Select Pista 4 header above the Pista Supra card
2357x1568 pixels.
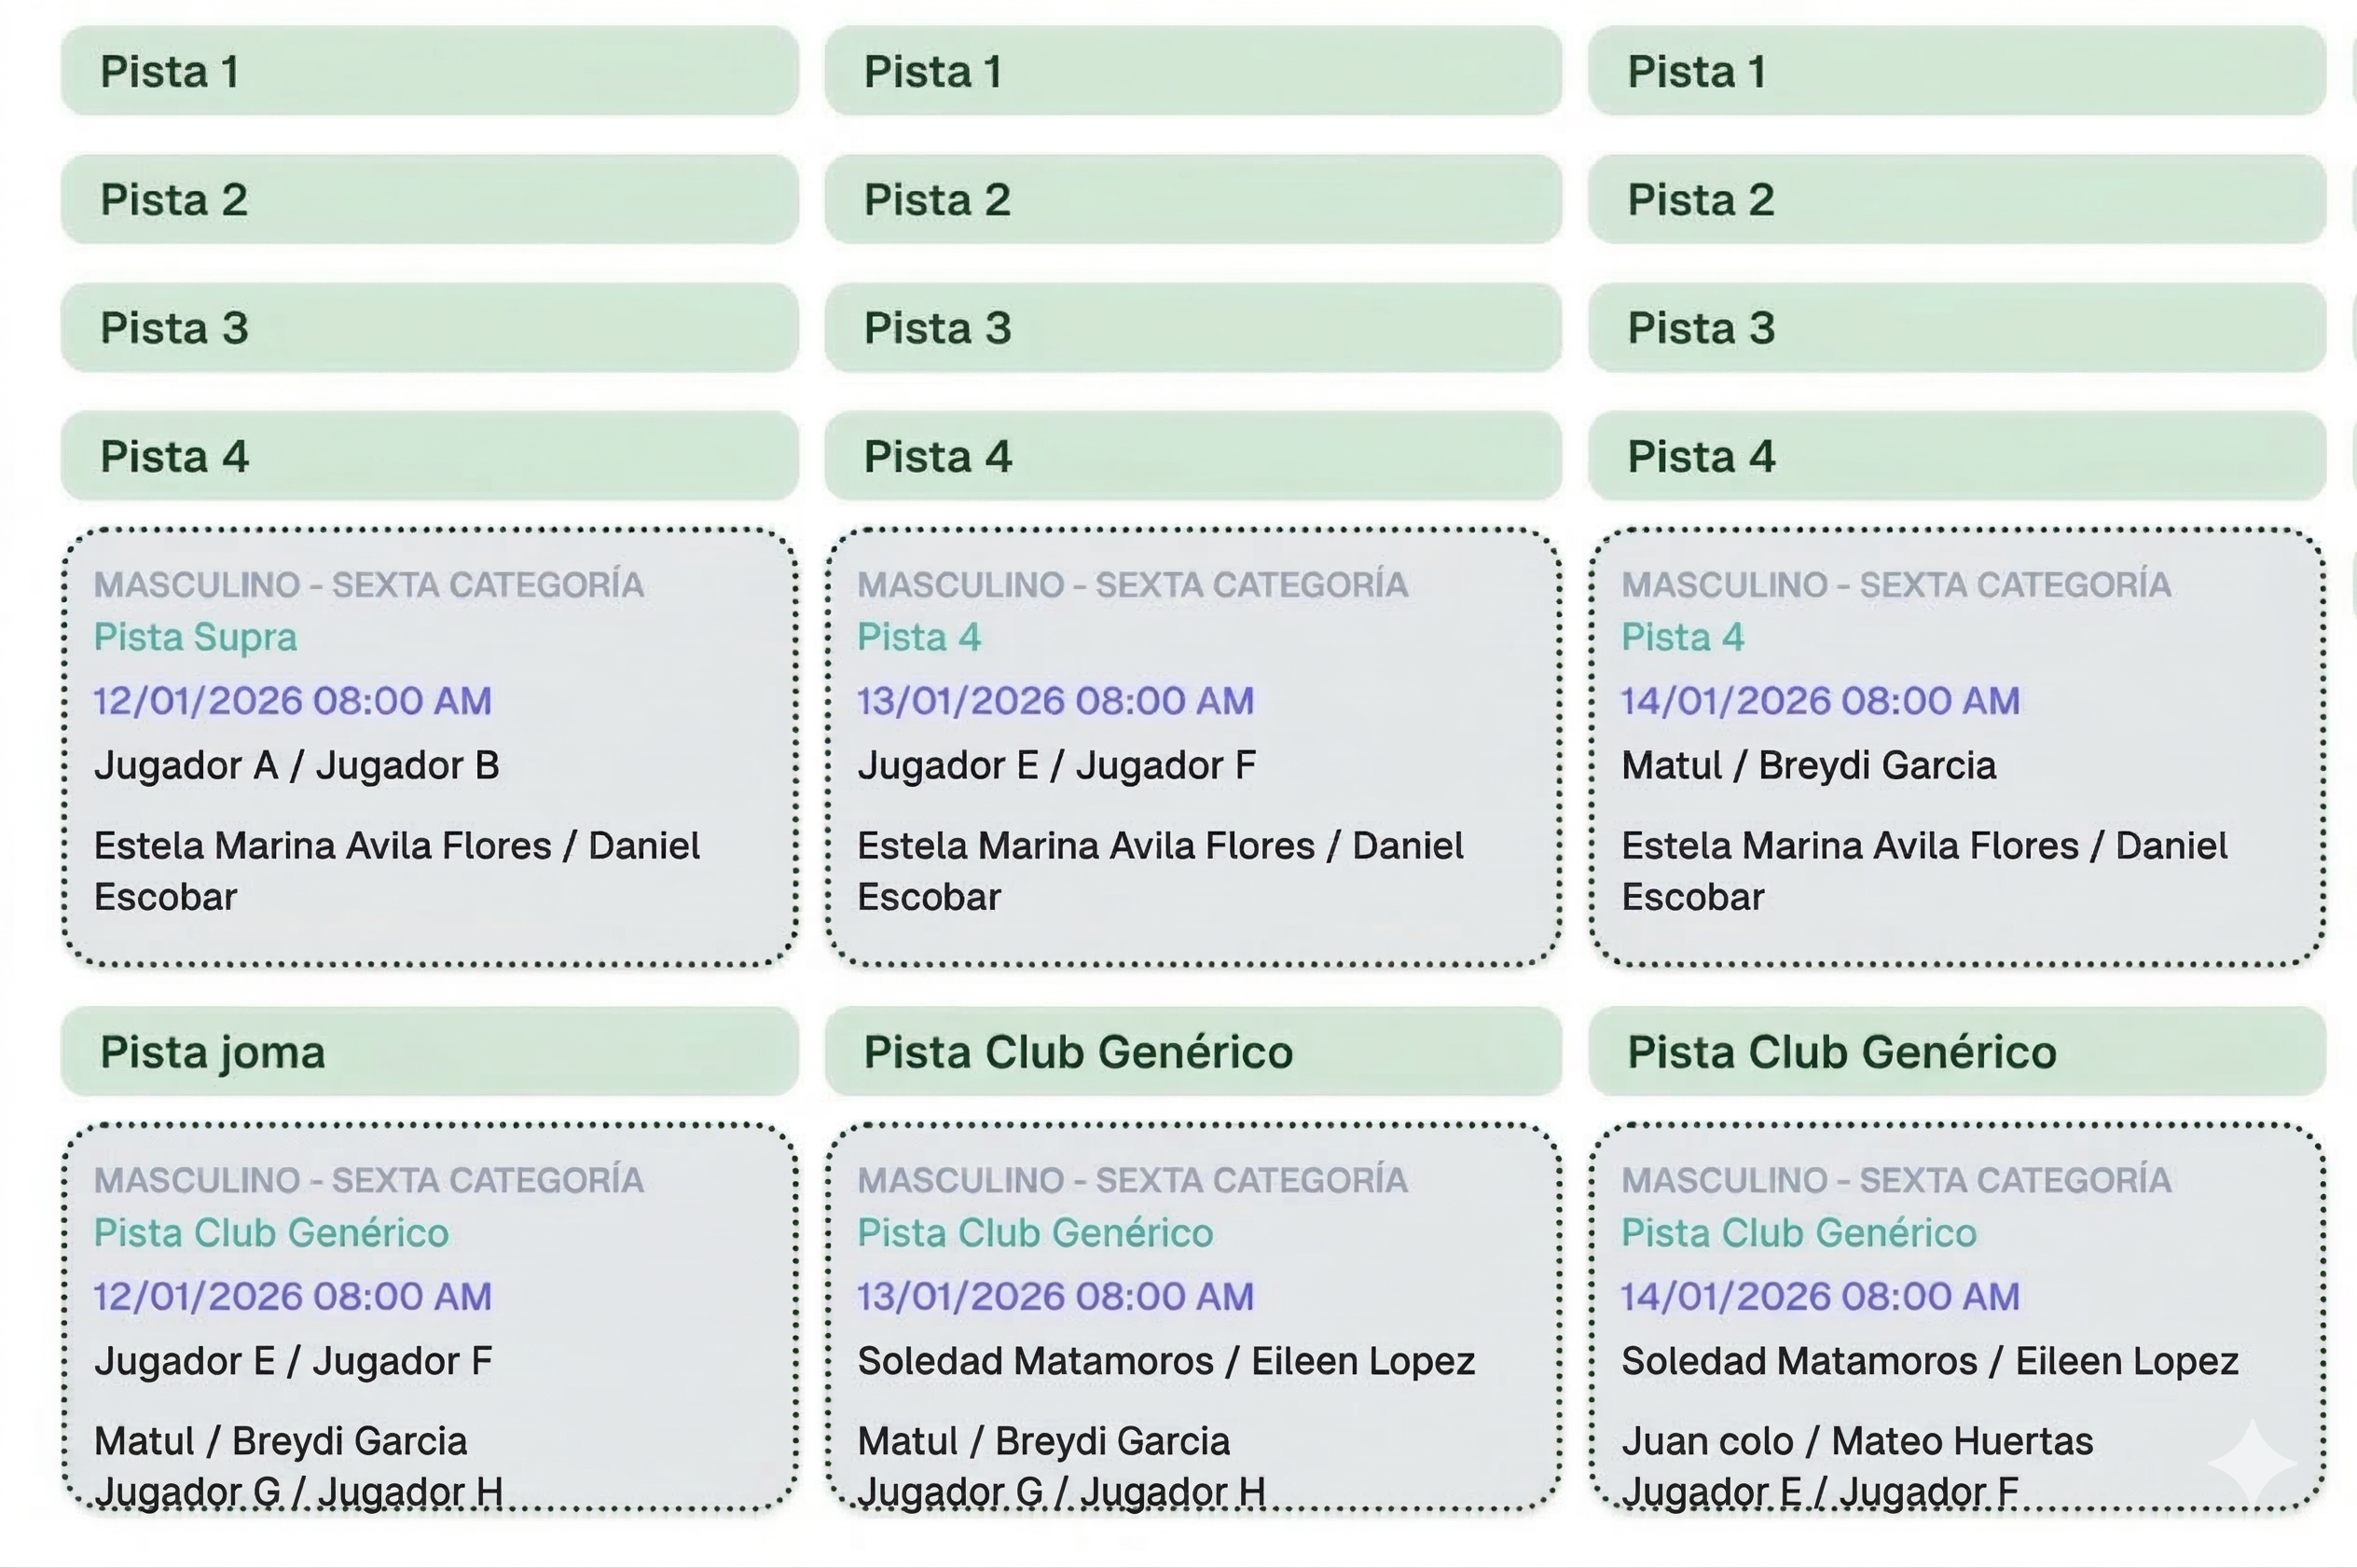(429, 457)
